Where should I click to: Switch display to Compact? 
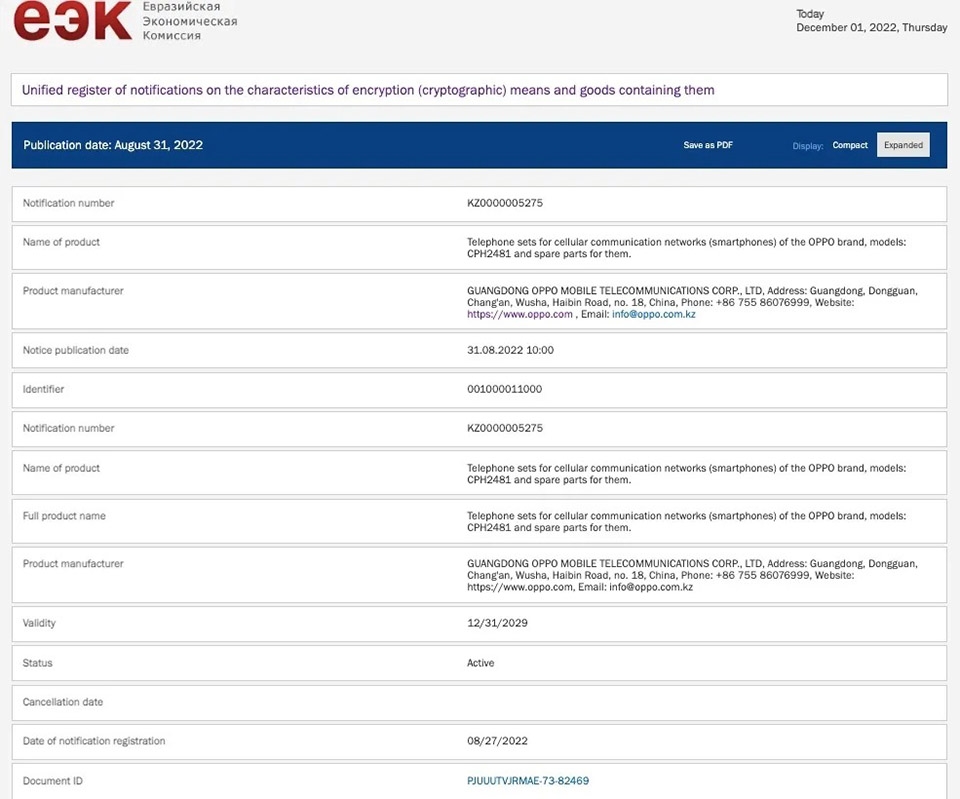coord(850,145)
